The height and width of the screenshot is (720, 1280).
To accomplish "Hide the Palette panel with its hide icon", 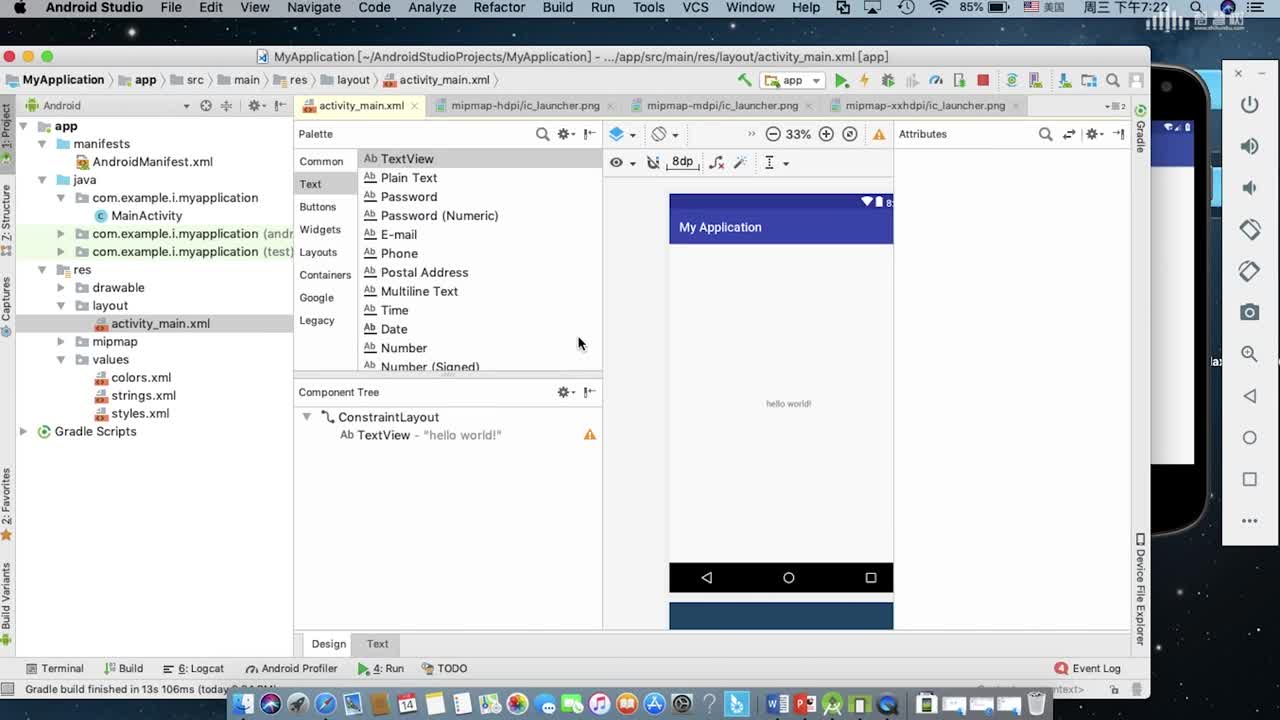I will click(590, 134).
